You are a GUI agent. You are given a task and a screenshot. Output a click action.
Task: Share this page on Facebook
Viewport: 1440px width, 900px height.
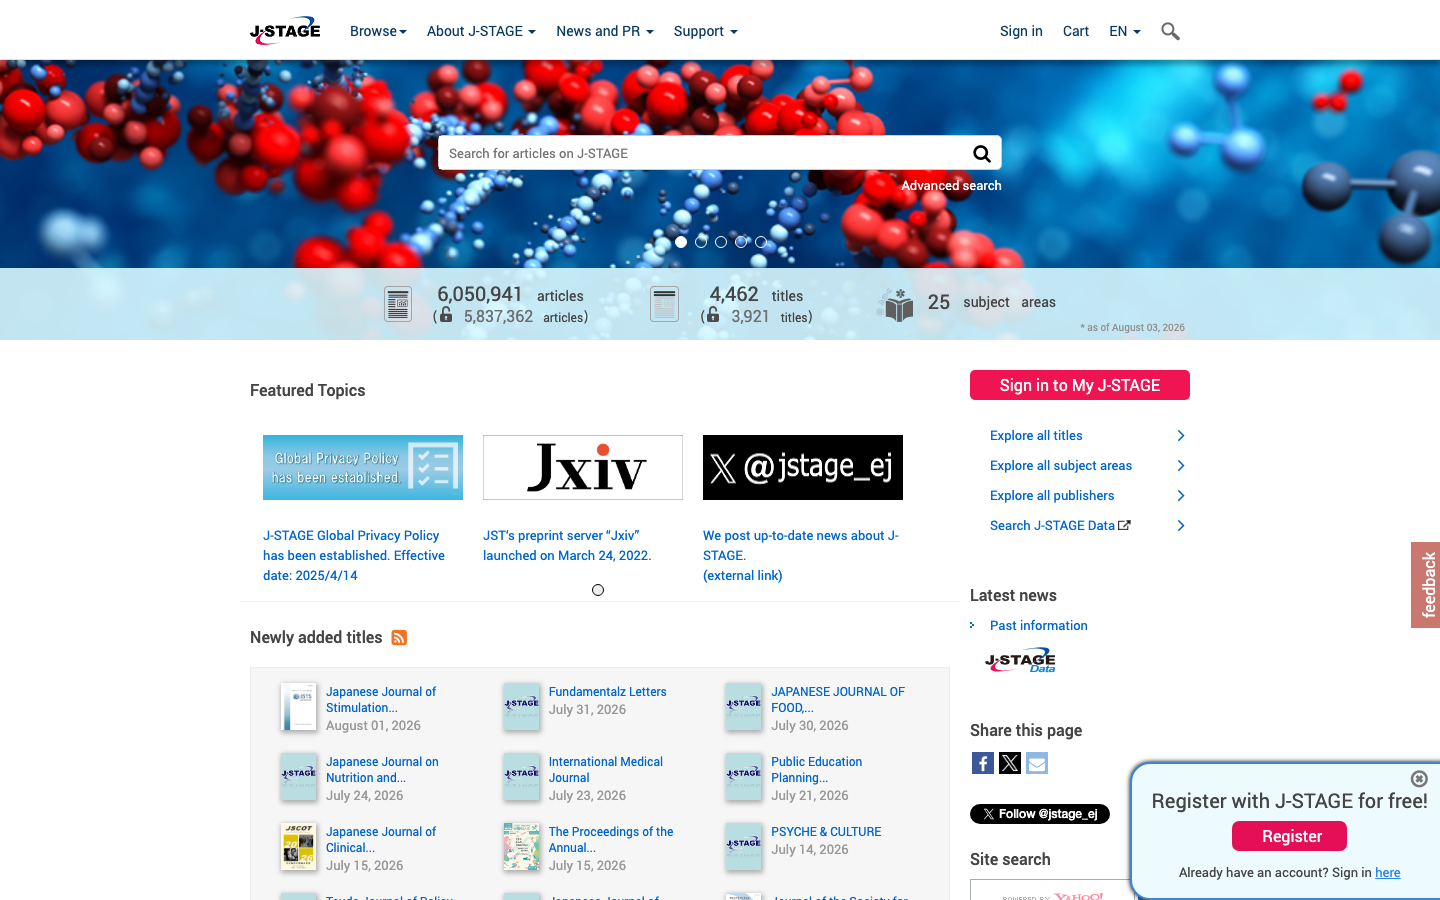click(x=983, y=763)
